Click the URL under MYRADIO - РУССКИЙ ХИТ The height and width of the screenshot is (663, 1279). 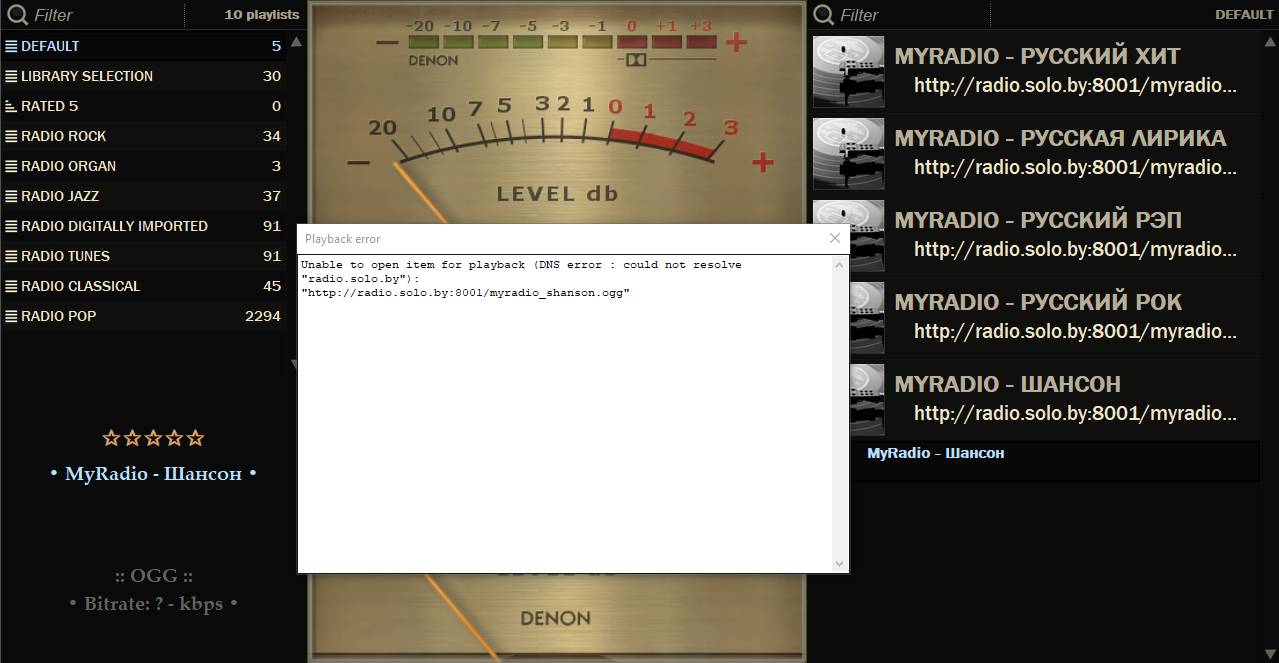(1076, 86)
